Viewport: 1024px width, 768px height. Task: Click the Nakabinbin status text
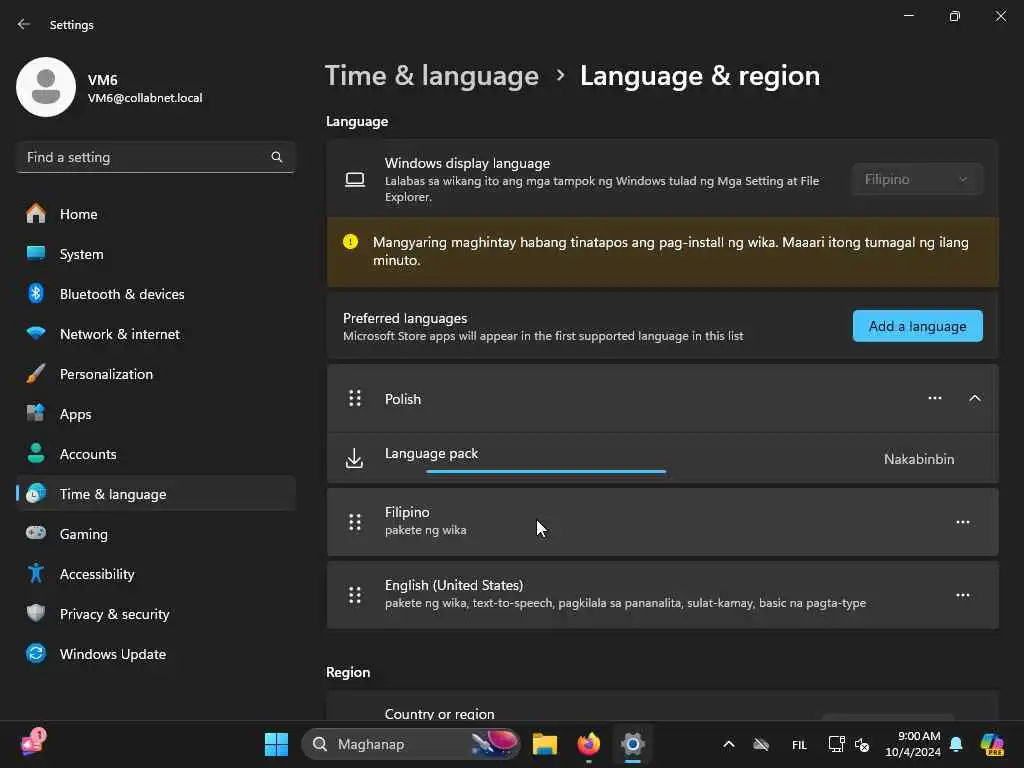point(919,458)
